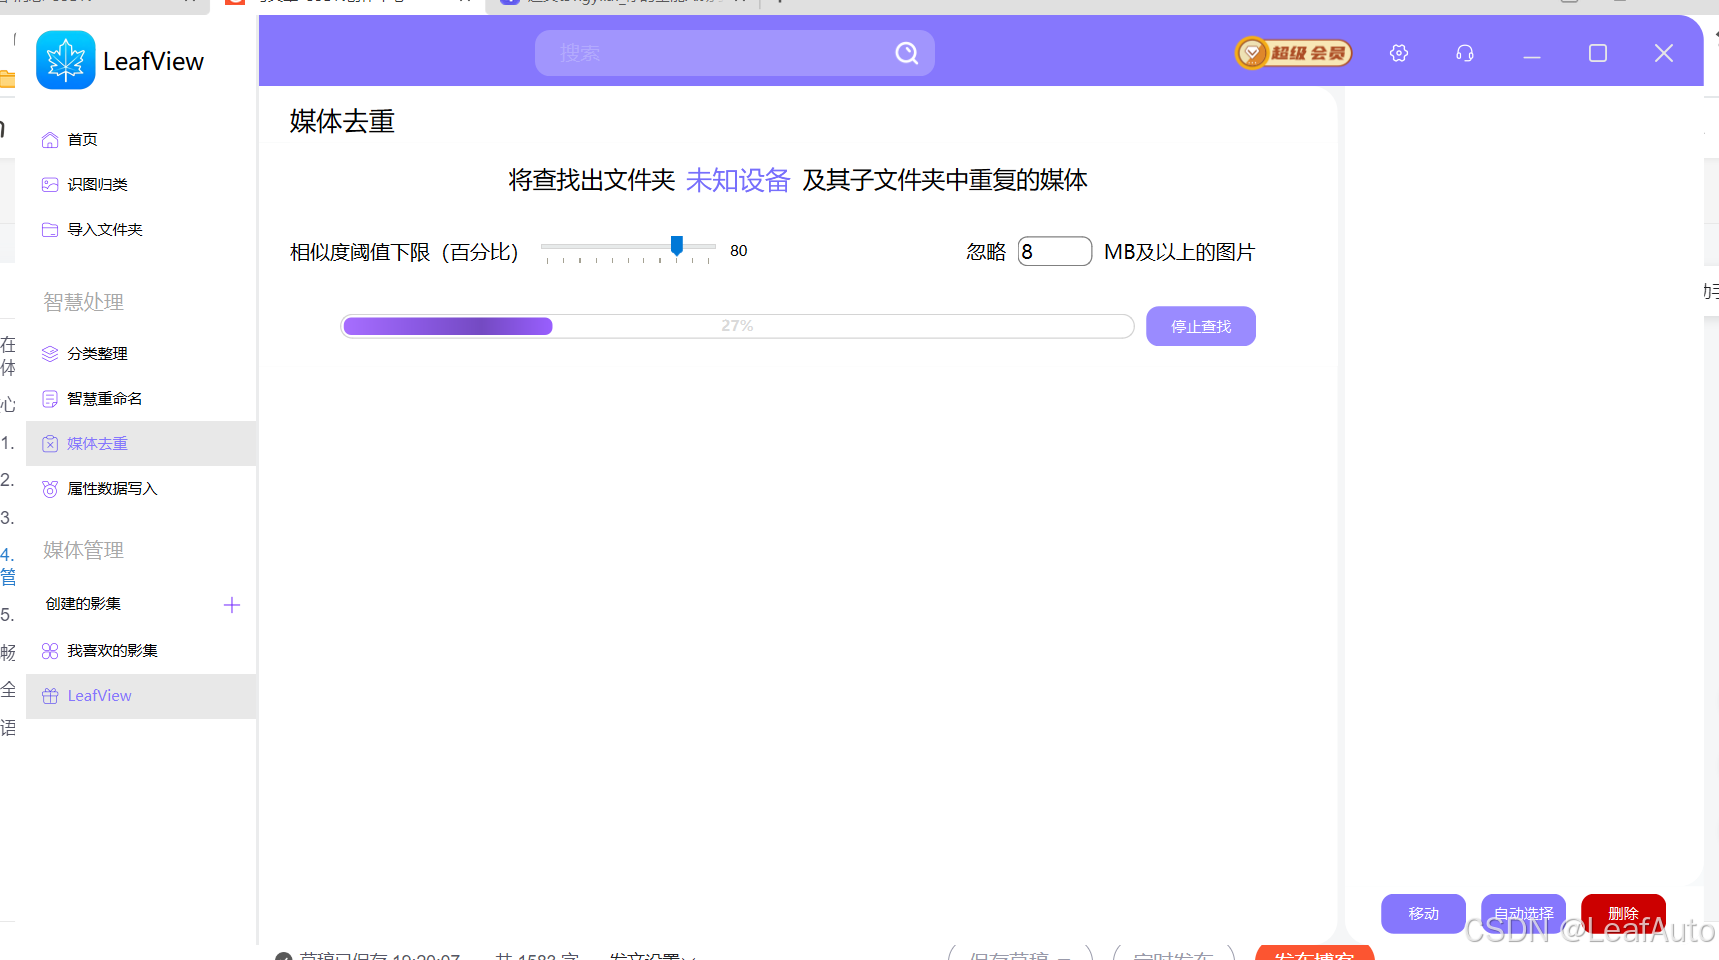Click the 搜索 search bar at top
The width and height of the screenshot is (1719, 960).
(x=735, y=53)
